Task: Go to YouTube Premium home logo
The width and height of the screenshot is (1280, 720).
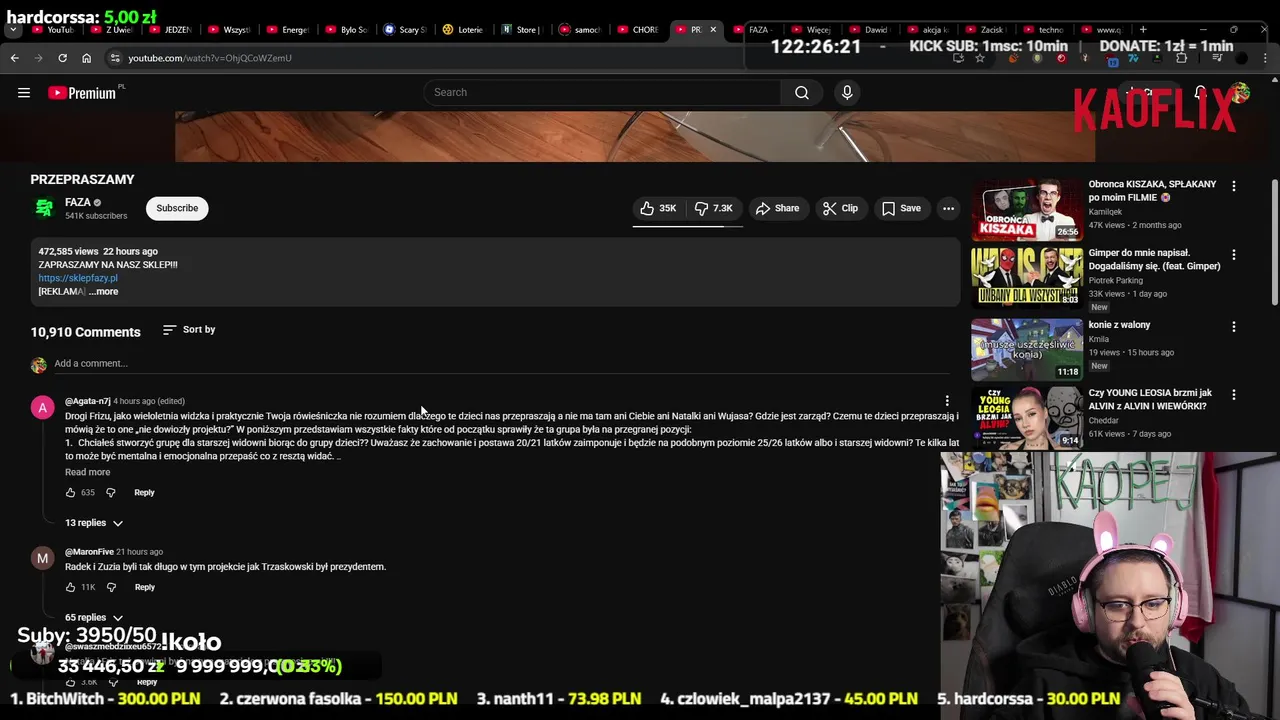Action: coord(82,93)
